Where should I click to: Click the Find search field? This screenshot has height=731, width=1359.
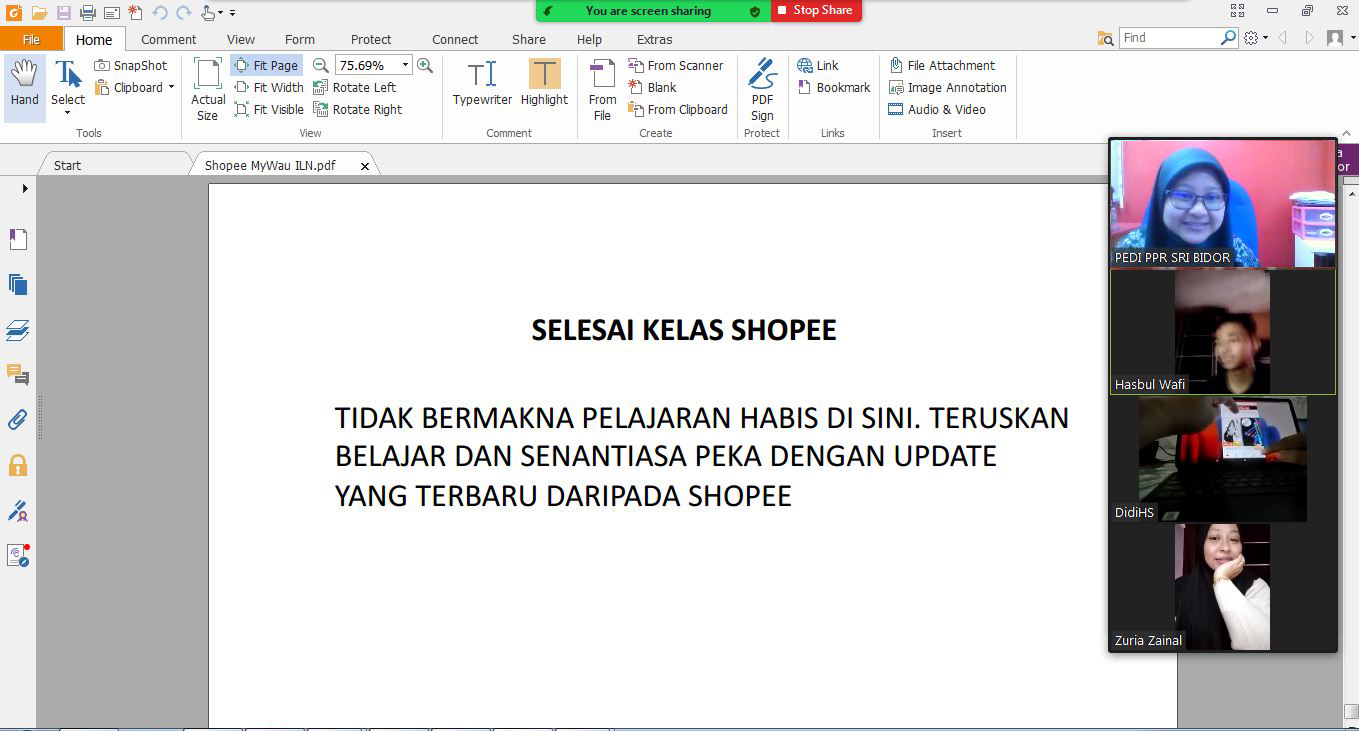(x=1170, y=38)
